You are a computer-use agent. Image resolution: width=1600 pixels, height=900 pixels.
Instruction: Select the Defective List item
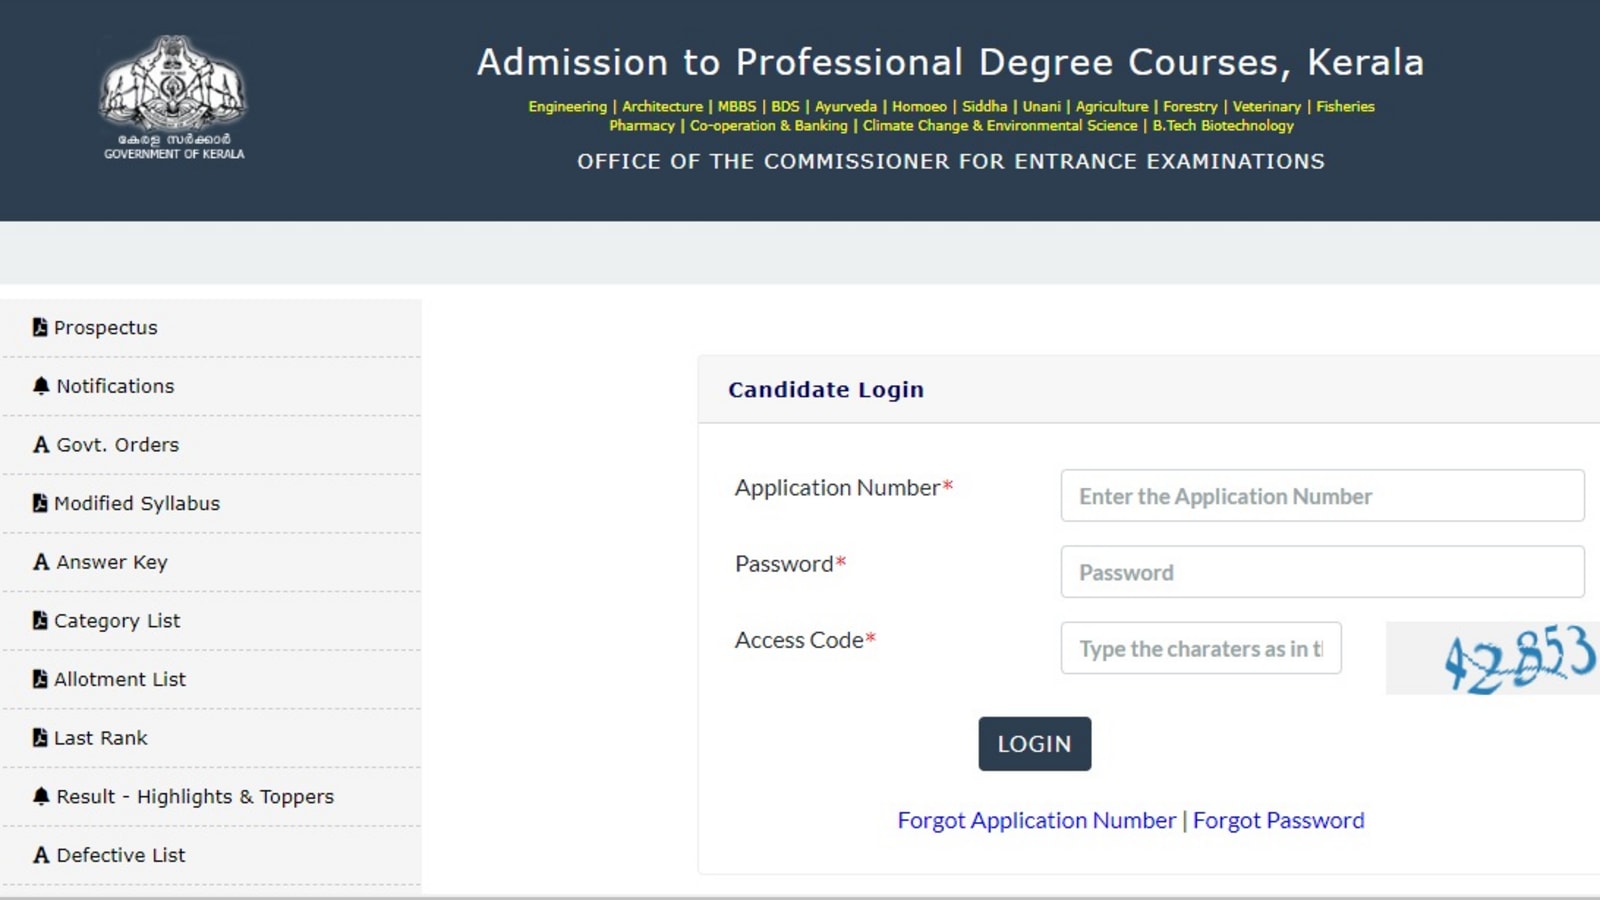pyautogui.click(x=119, y=855)
